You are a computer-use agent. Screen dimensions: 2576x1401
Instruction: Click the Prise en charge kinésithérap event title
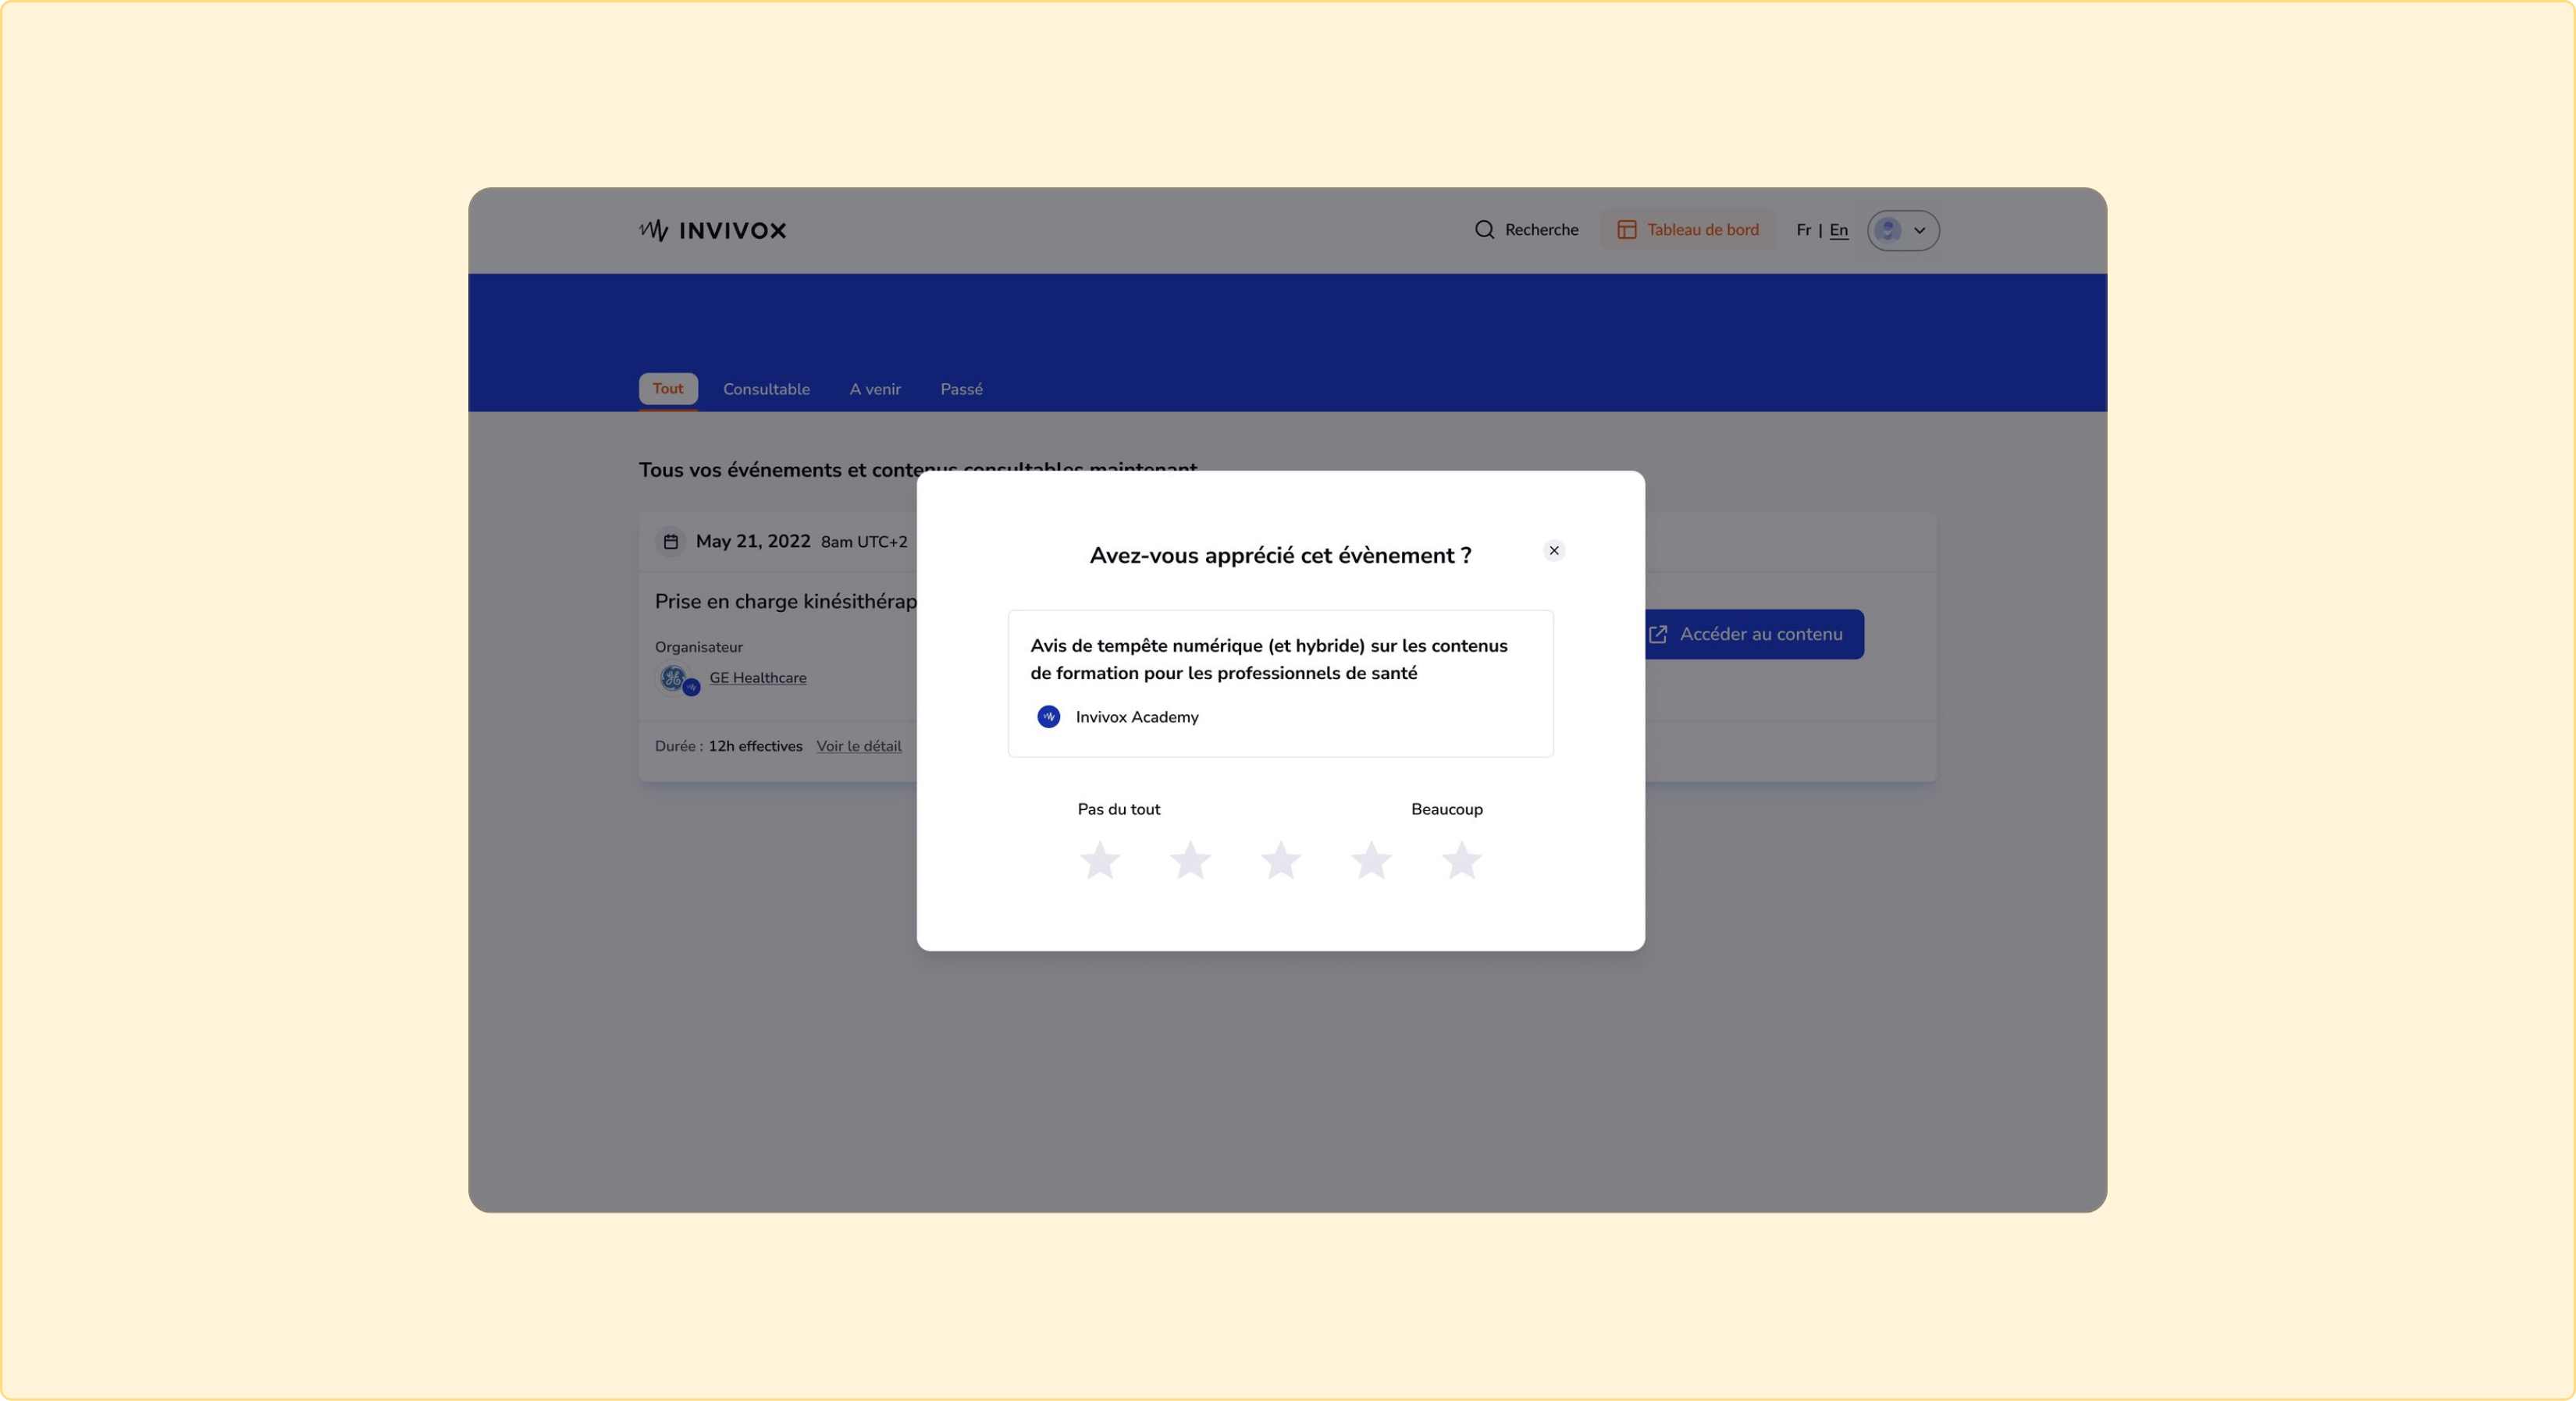pyautogui.click(x=785, y=601)
